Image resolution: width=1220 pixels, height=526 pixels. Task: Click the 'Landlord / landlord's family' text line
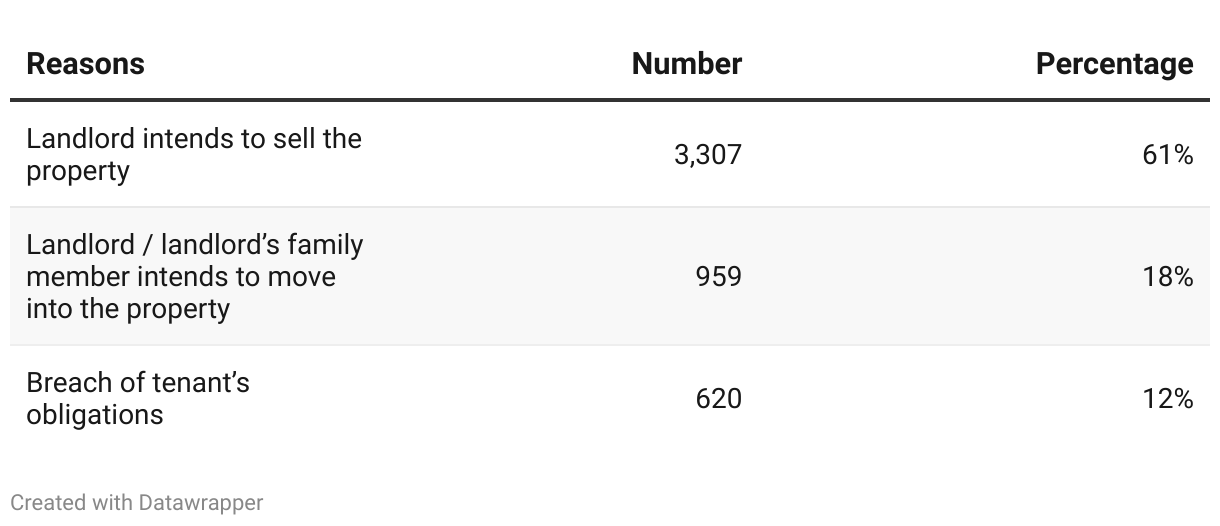195,245
